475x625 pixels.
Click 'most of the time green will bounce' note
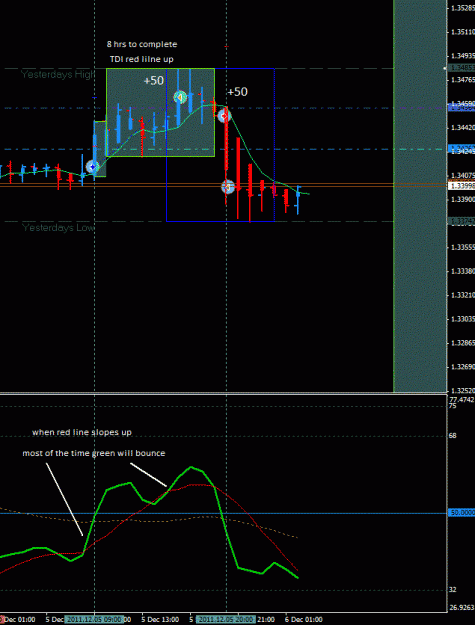(94, 453)
